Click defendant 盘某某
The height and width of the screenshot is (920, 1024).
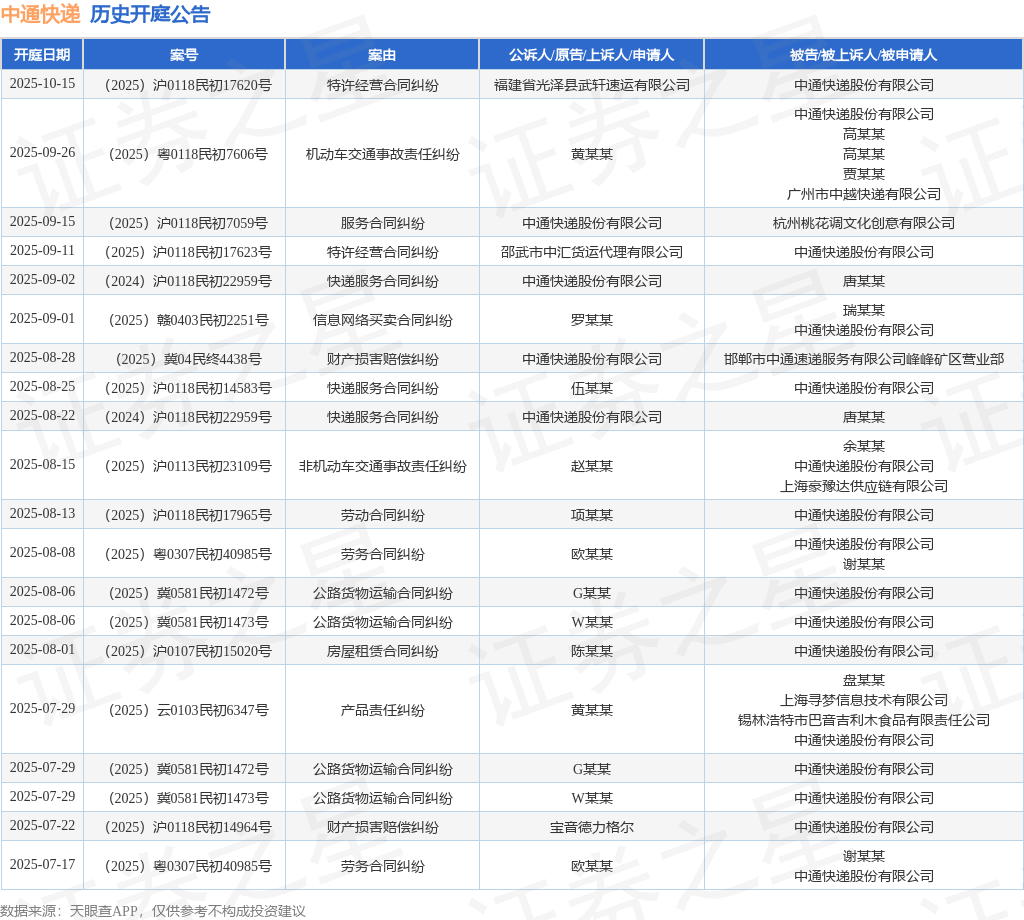click(863, 680)
